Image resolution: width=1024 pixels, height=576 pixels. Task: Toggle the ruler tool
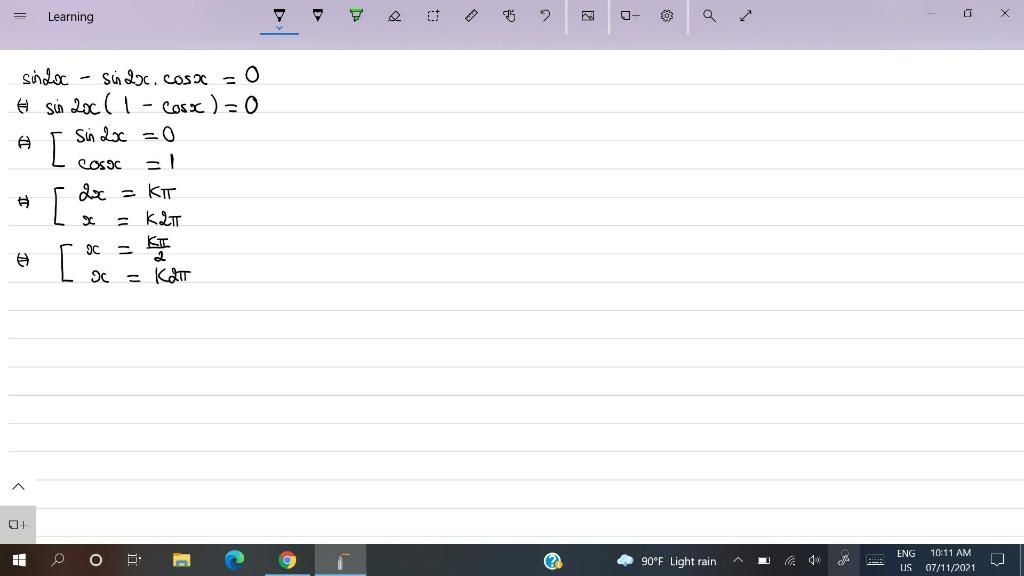point(471,16)
